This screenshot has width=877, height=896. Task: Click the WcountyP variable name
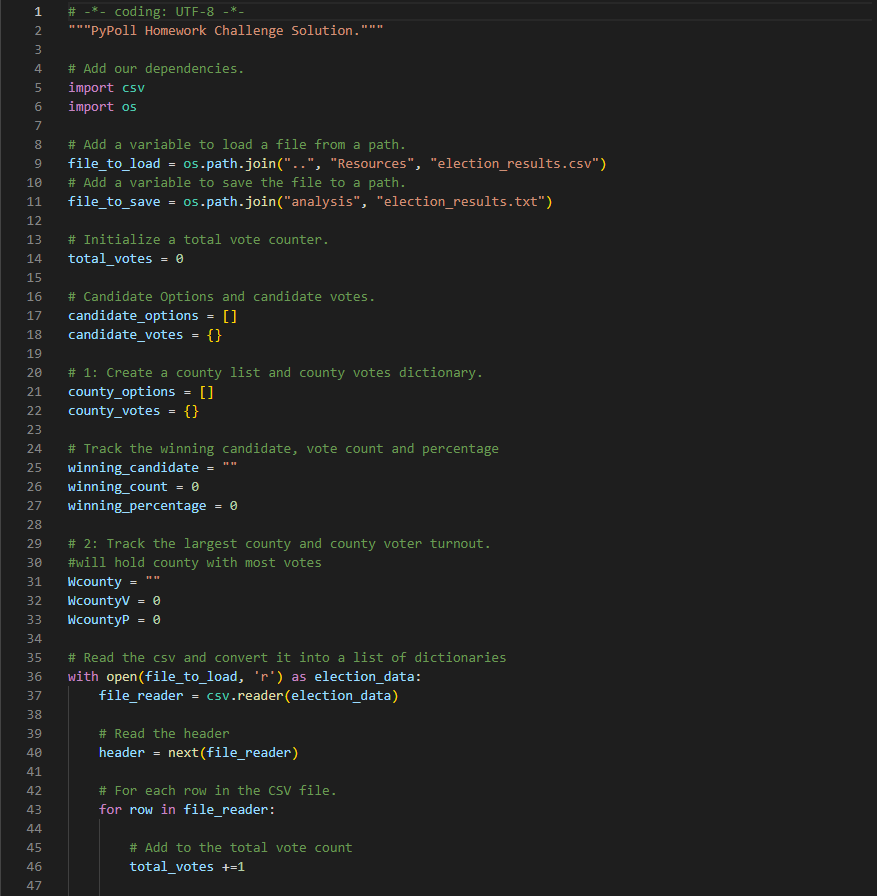click(99, 620)
